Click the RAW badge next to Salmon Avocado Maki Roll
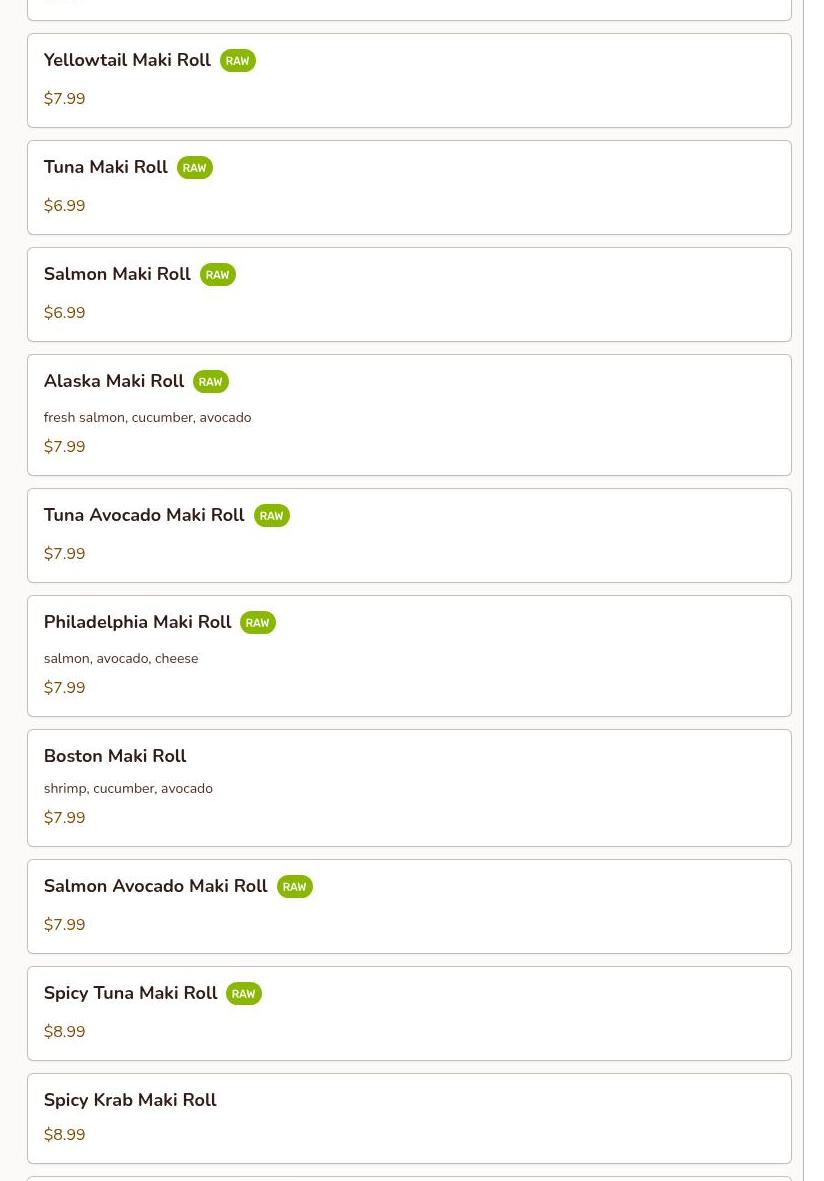824x1181 pixels. [x=295, y=887]
